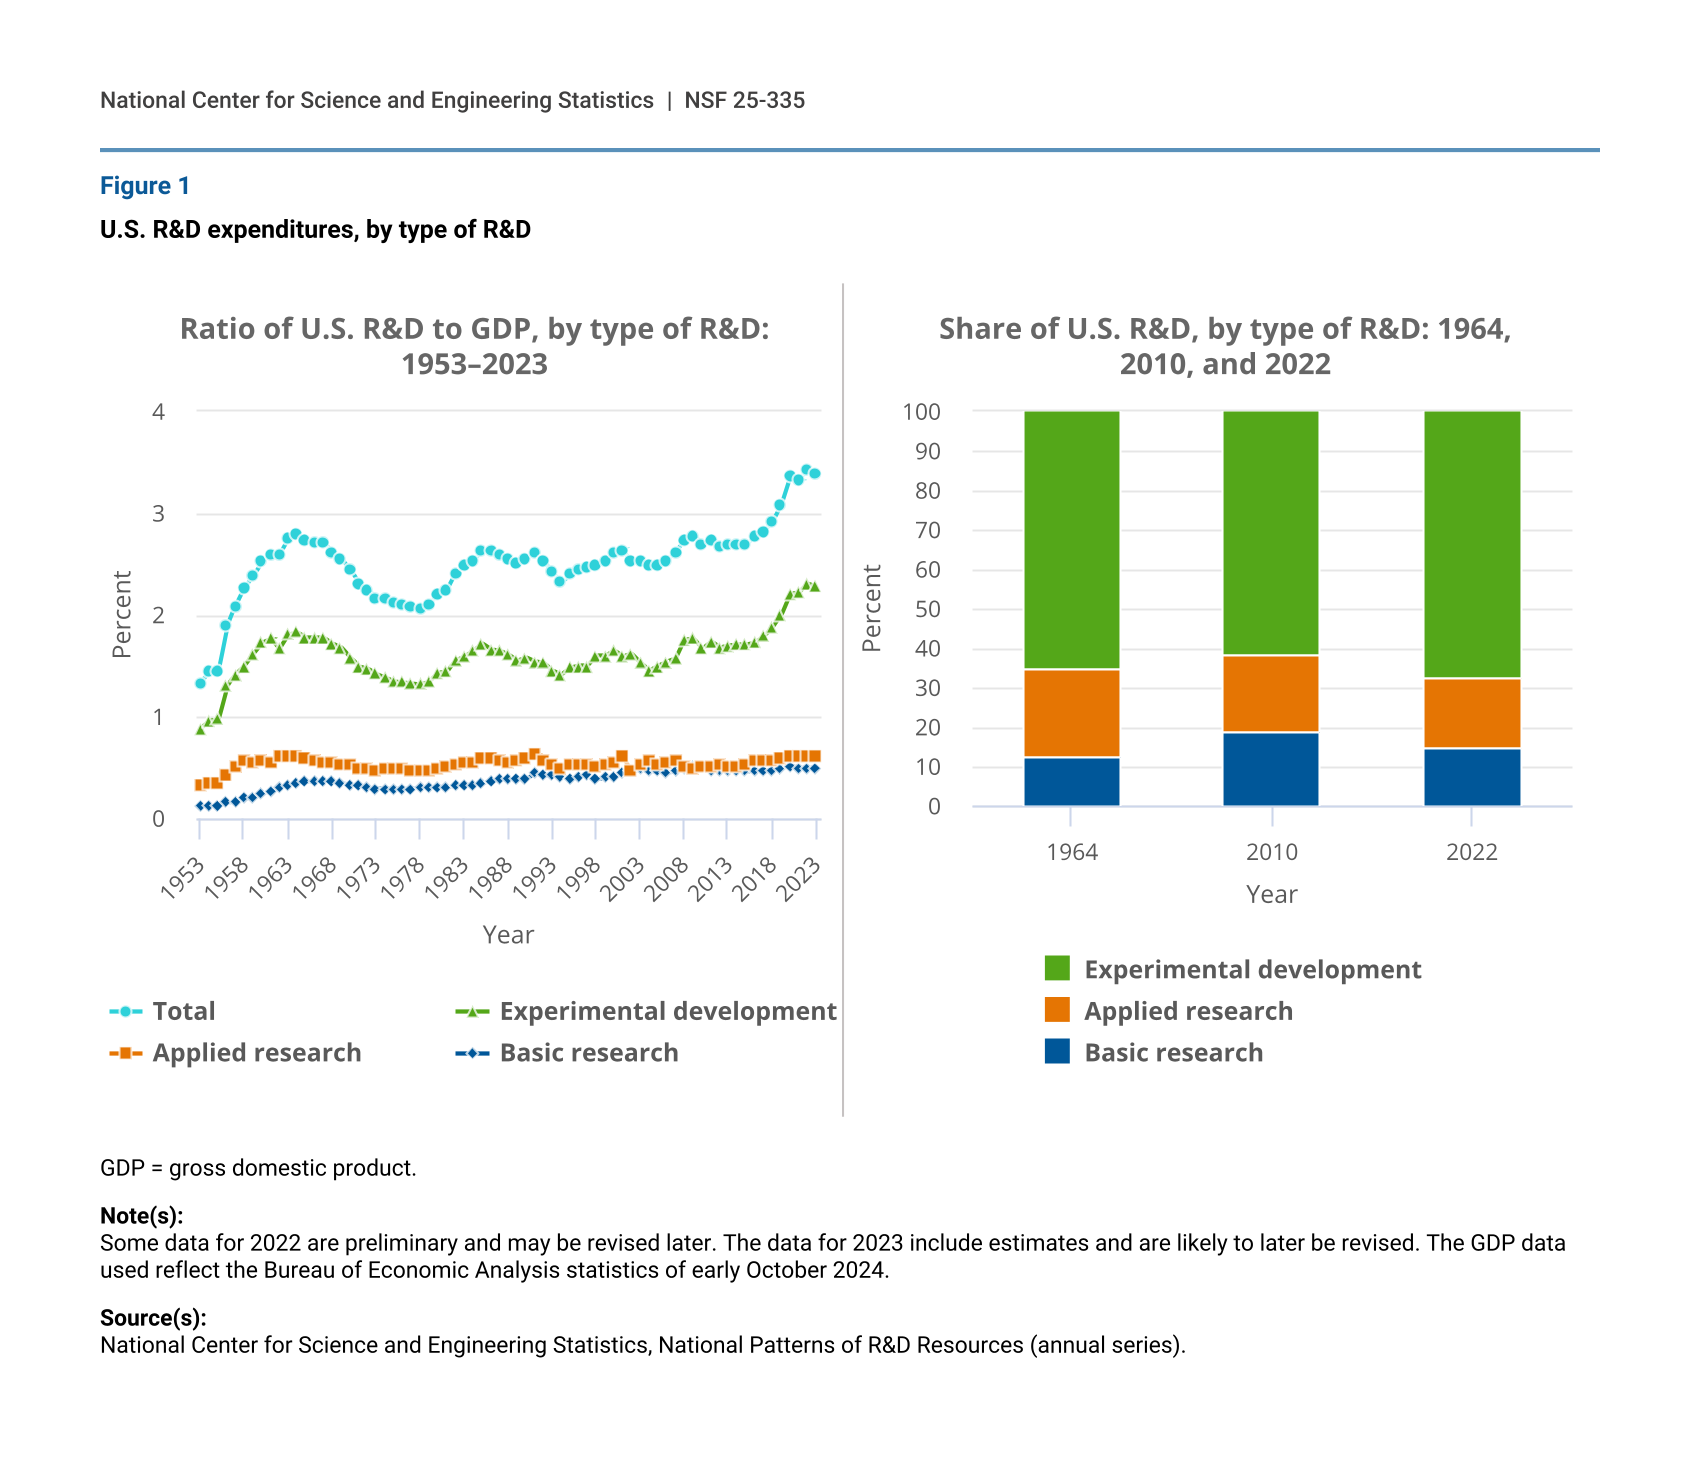
Task: Click the final 2023 data point on Total line
Action: point(815,474)
